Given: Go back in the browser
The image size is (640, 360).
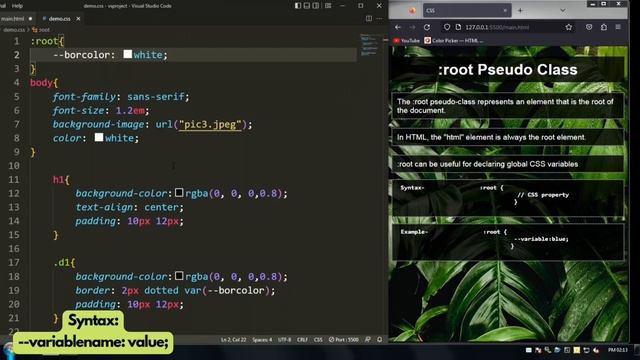Looking at the screenshot, I should tap(398, 27).
